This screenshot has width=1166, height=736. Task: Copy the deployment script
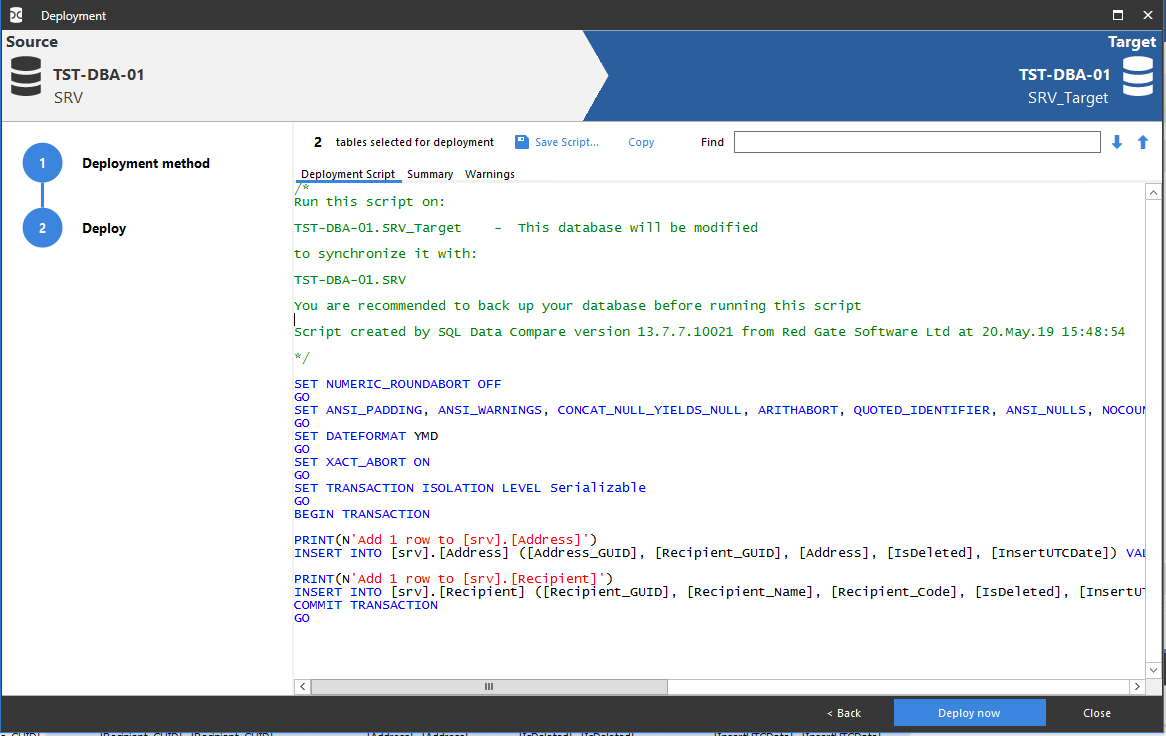(x=641, y=142)
